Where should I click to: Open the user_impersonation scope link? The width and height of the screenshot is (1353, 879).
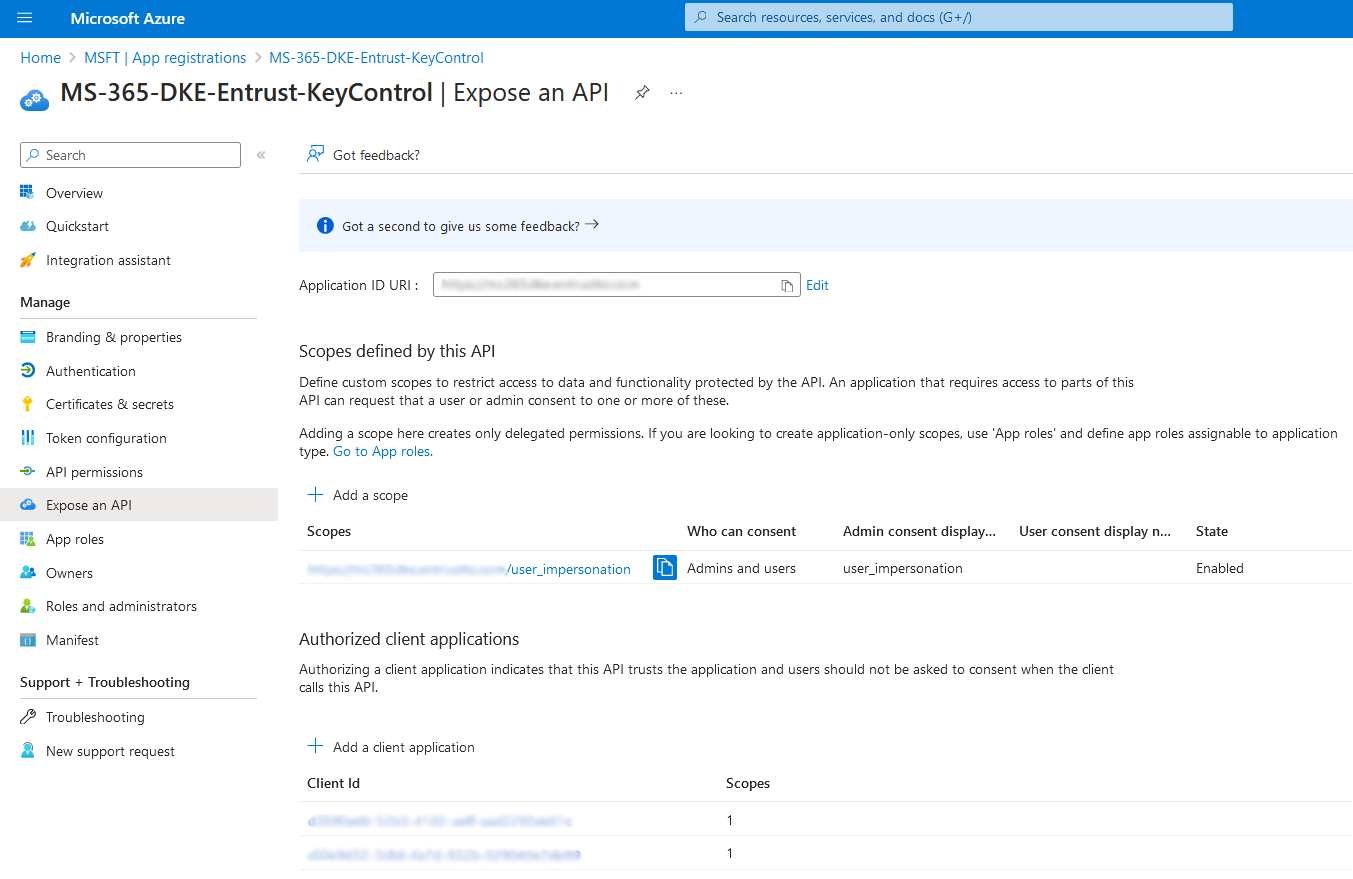tap(469, 569)
